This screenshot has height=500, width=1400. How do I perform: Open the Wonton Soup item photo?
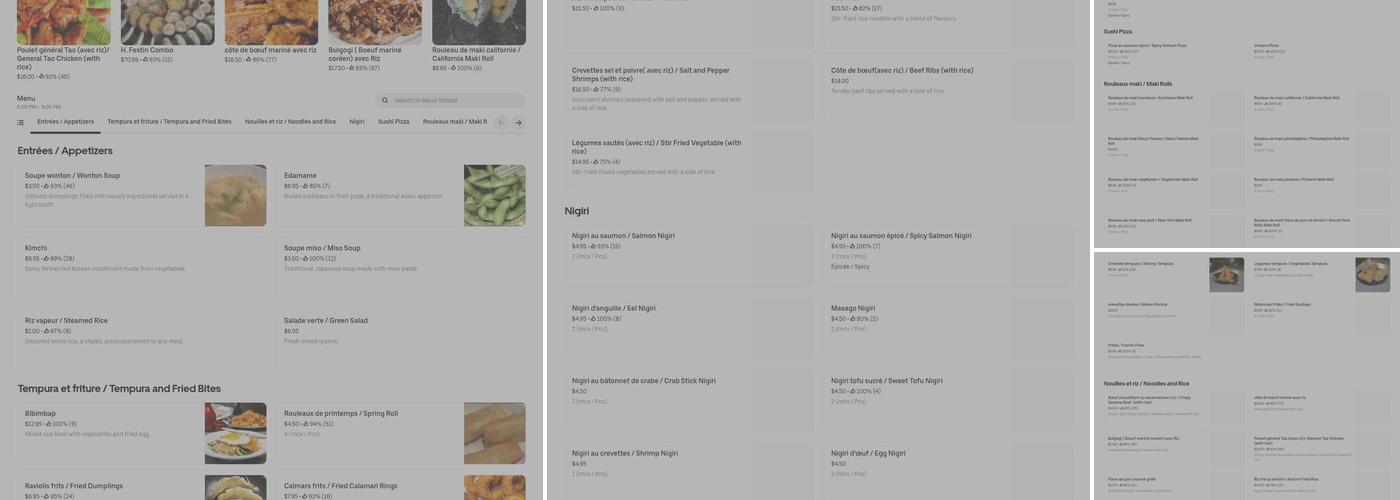pos(236,195)
